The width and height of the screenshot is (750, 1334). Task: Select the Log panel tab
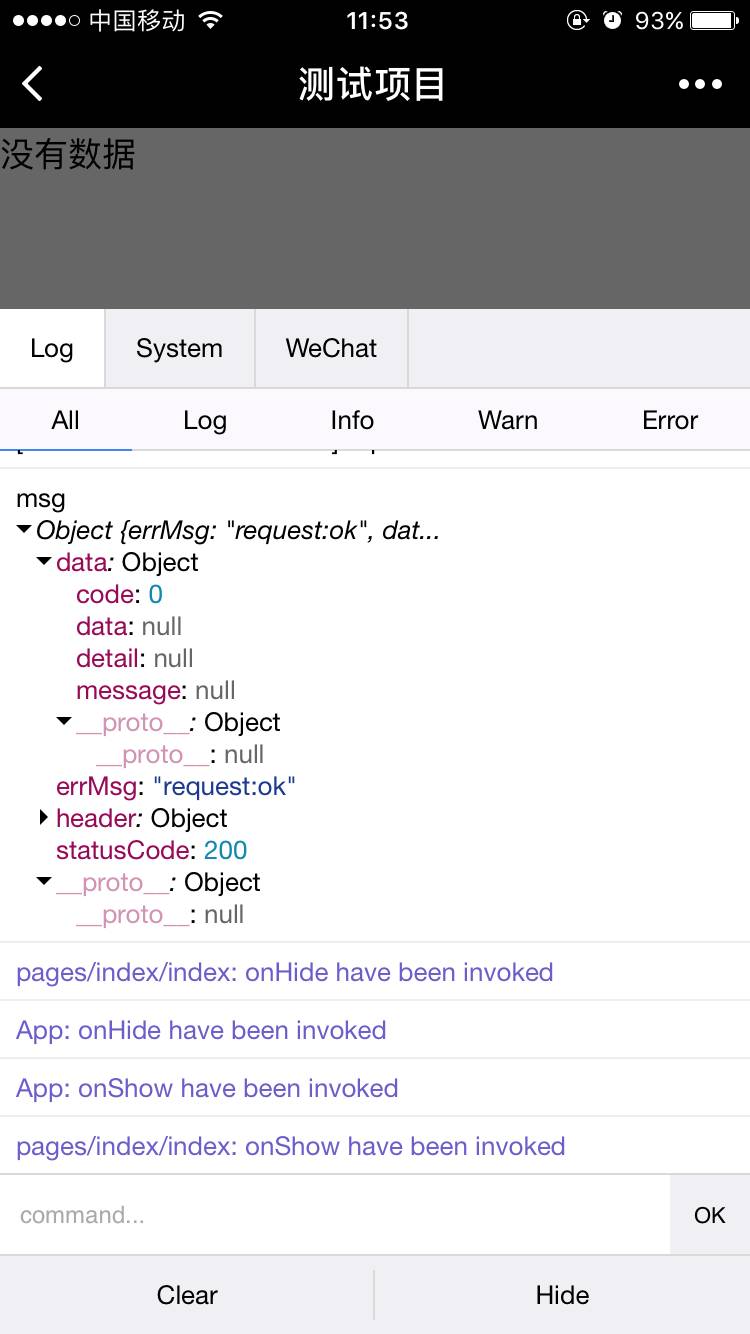(x=52, y=348)
